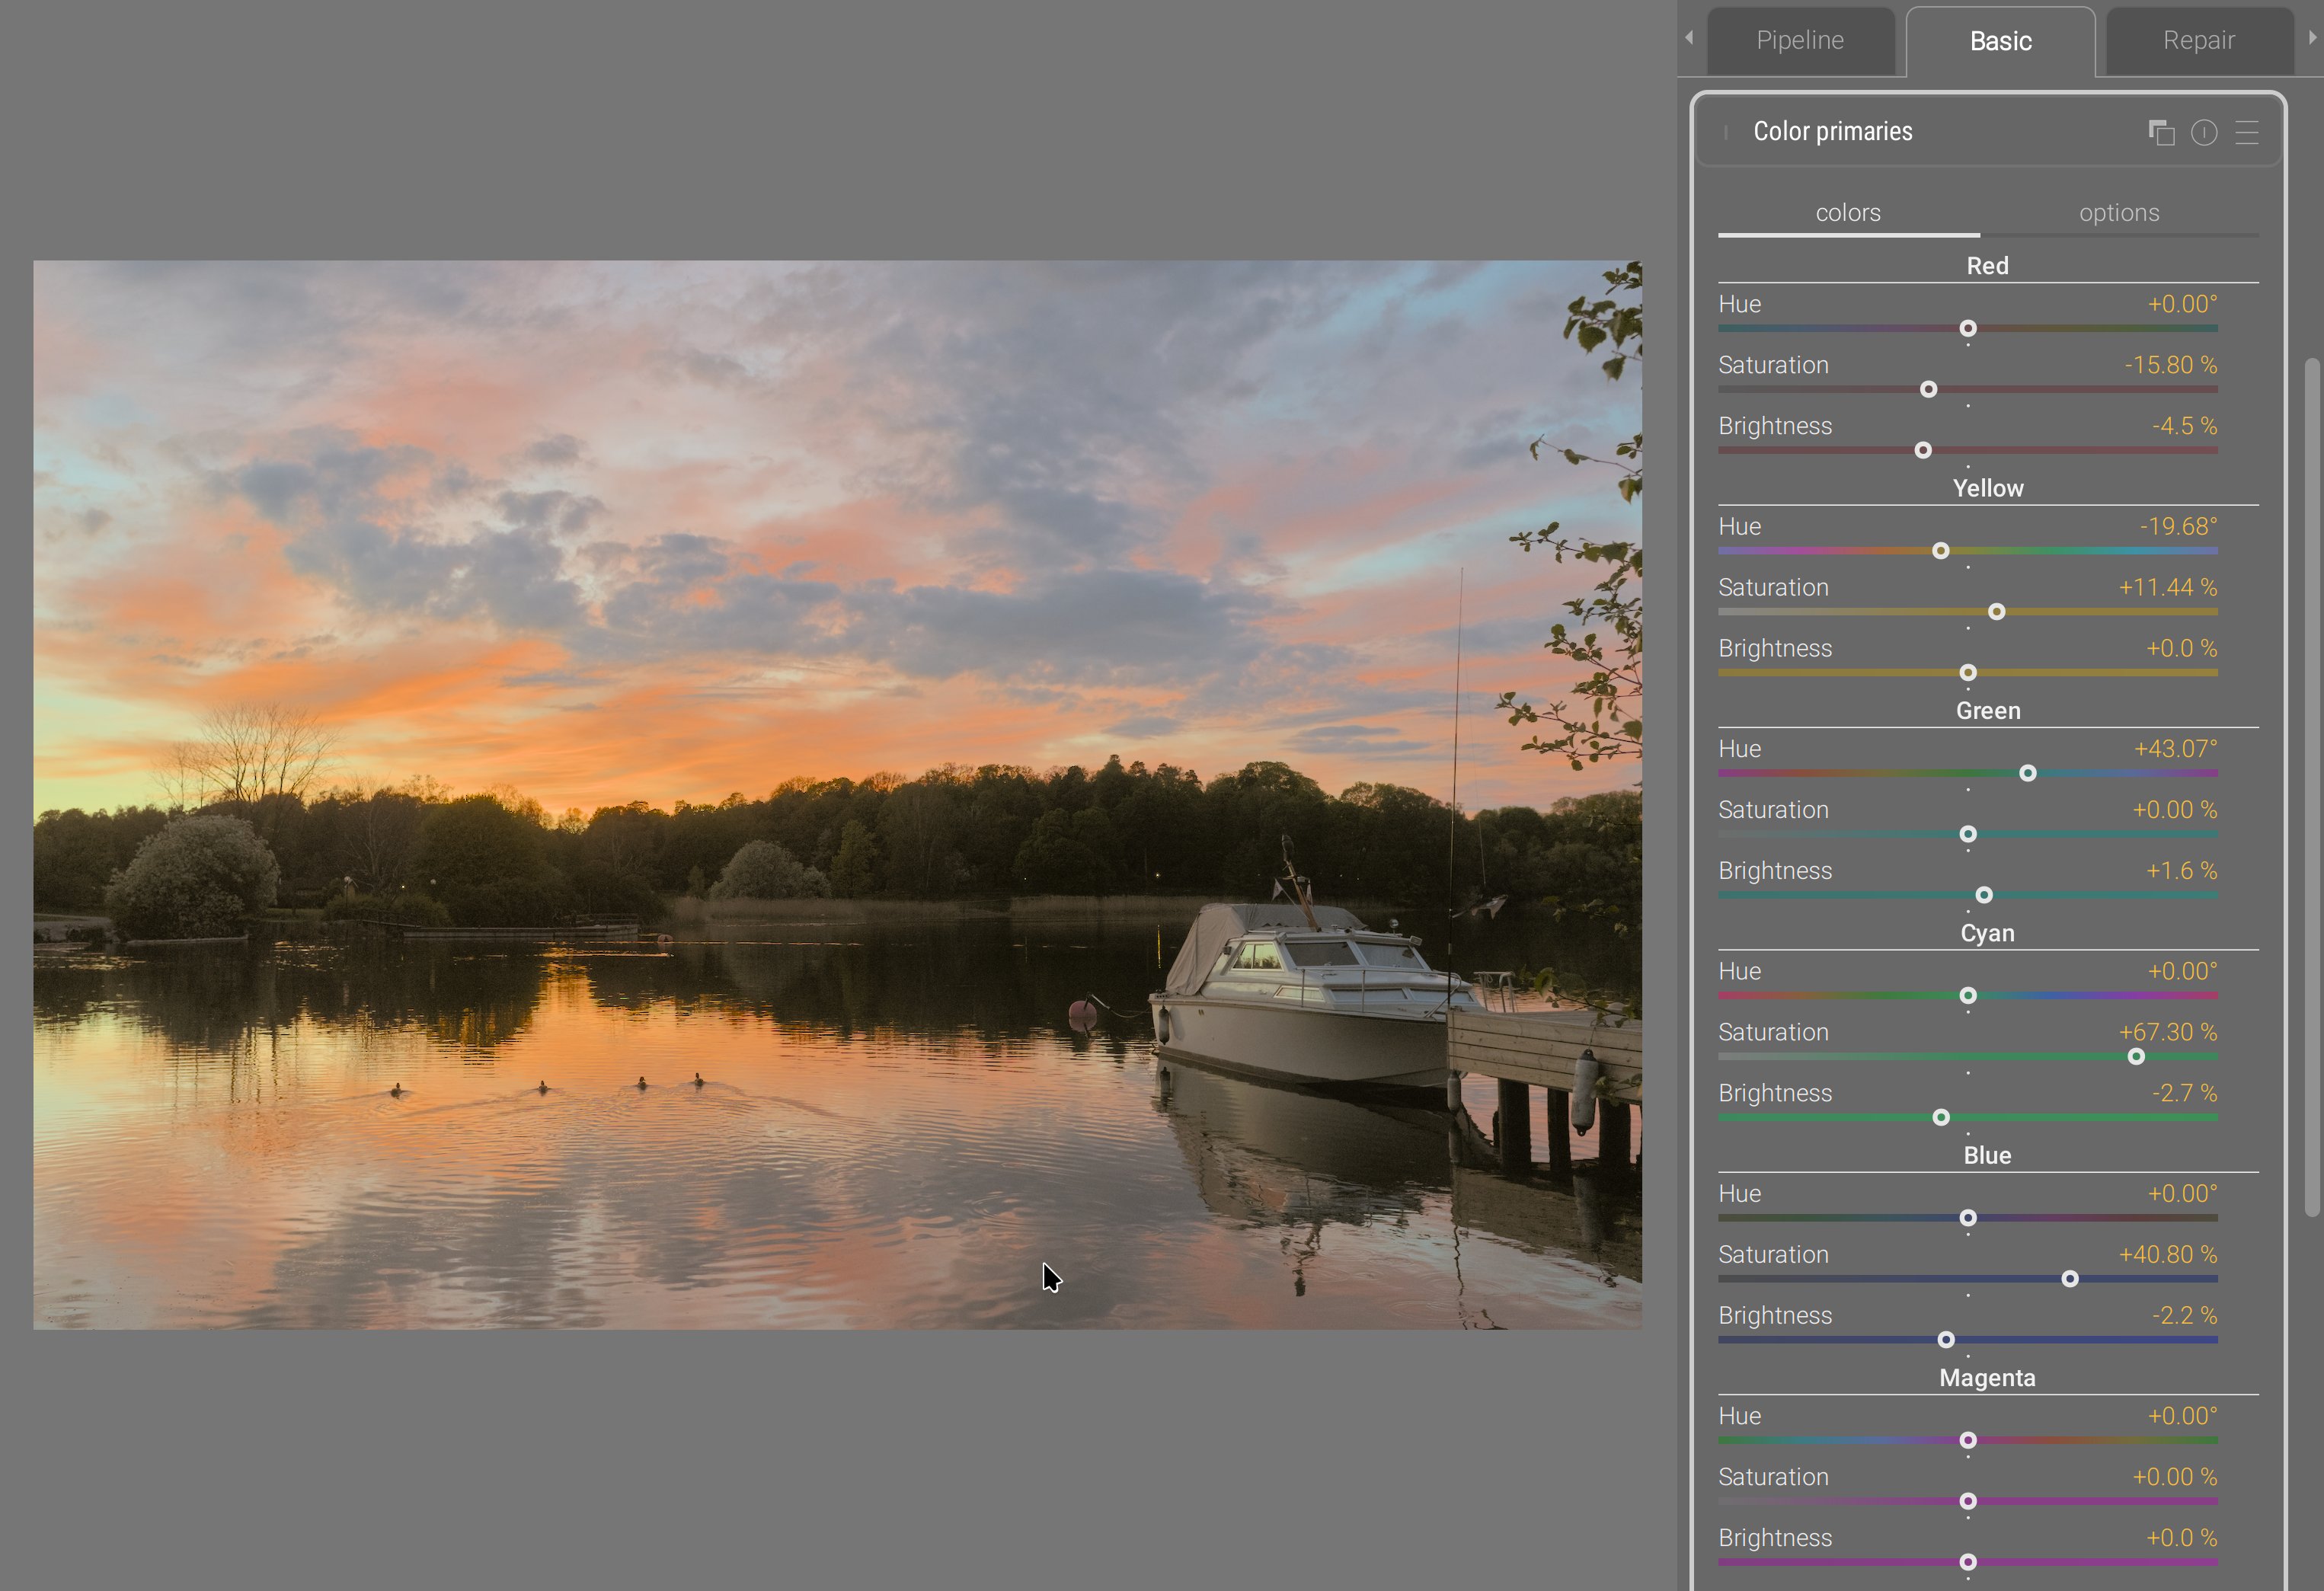Image resolution: width=2324 pixels, height=1591 pixels.
Task: Click the Cyan Saturation slider handle
Action: click(2135, 1057)
